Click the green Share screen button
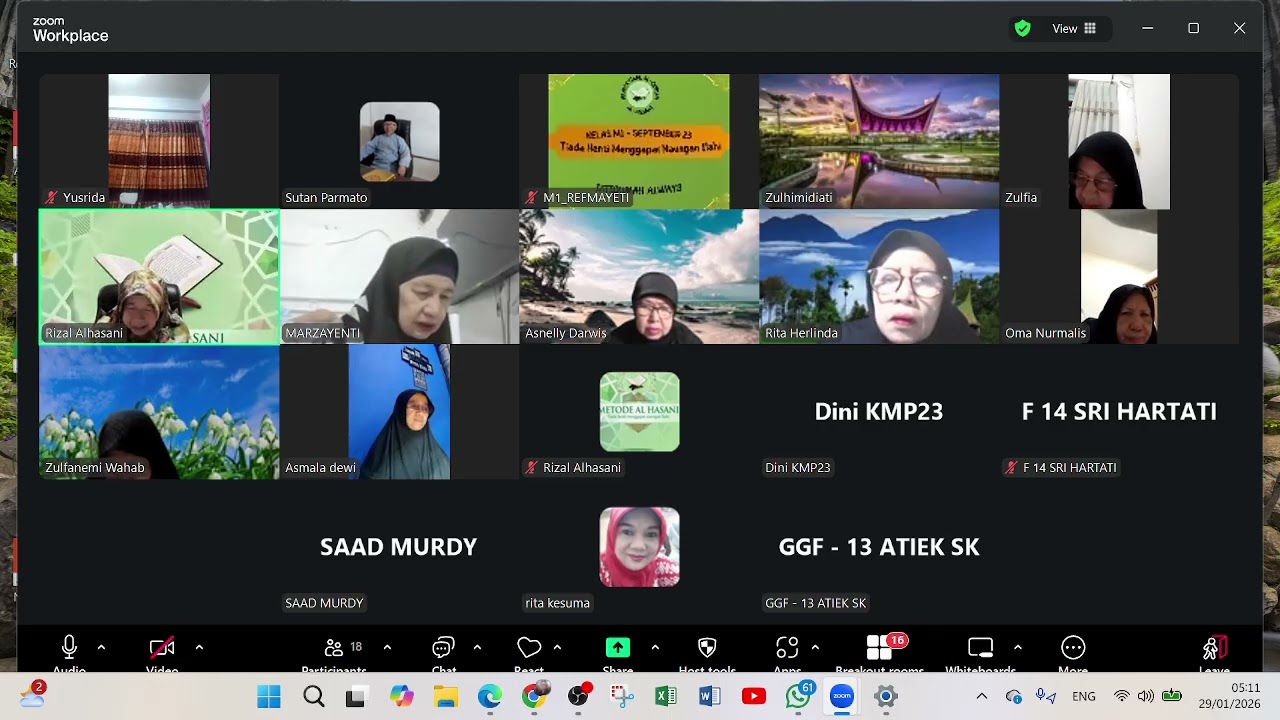Screen dimensions: 1280x720 (618, 648)
